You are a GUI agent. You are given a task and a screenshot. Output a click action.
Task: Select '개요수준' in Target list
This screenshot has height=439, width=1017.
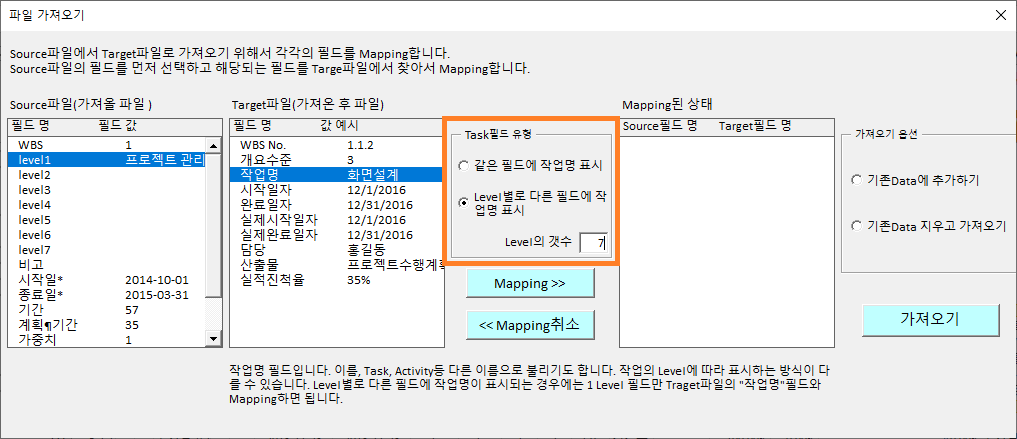[337, 160]
